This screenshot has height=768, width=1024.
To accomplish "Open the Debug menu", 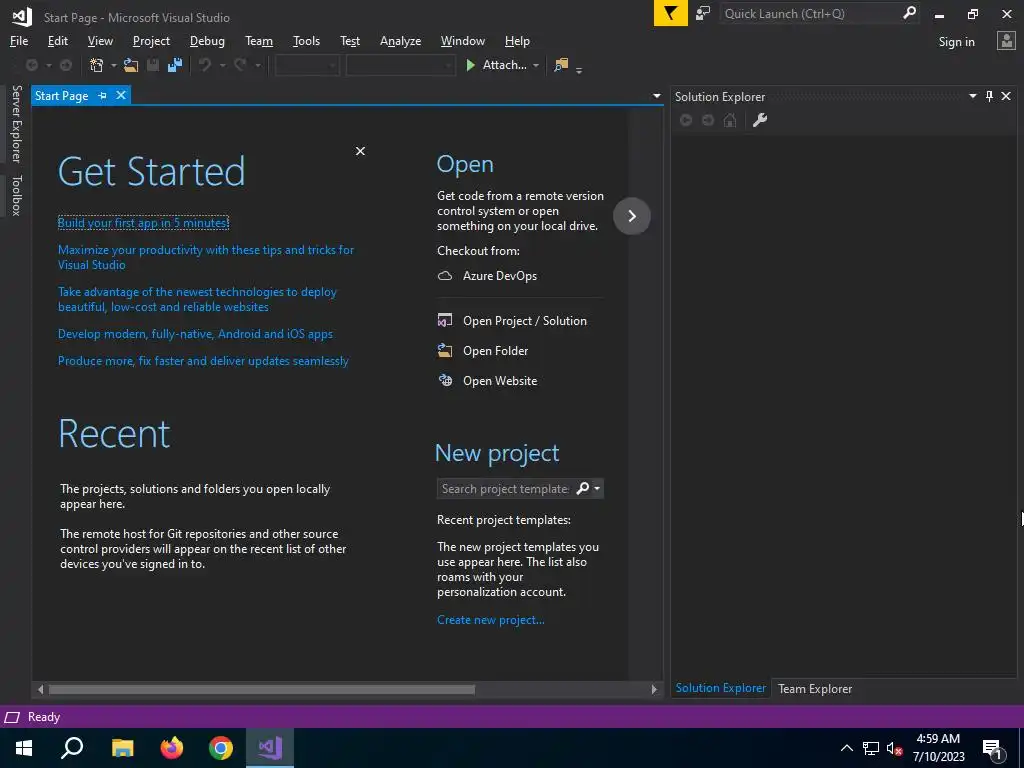I will click(207, 40).
